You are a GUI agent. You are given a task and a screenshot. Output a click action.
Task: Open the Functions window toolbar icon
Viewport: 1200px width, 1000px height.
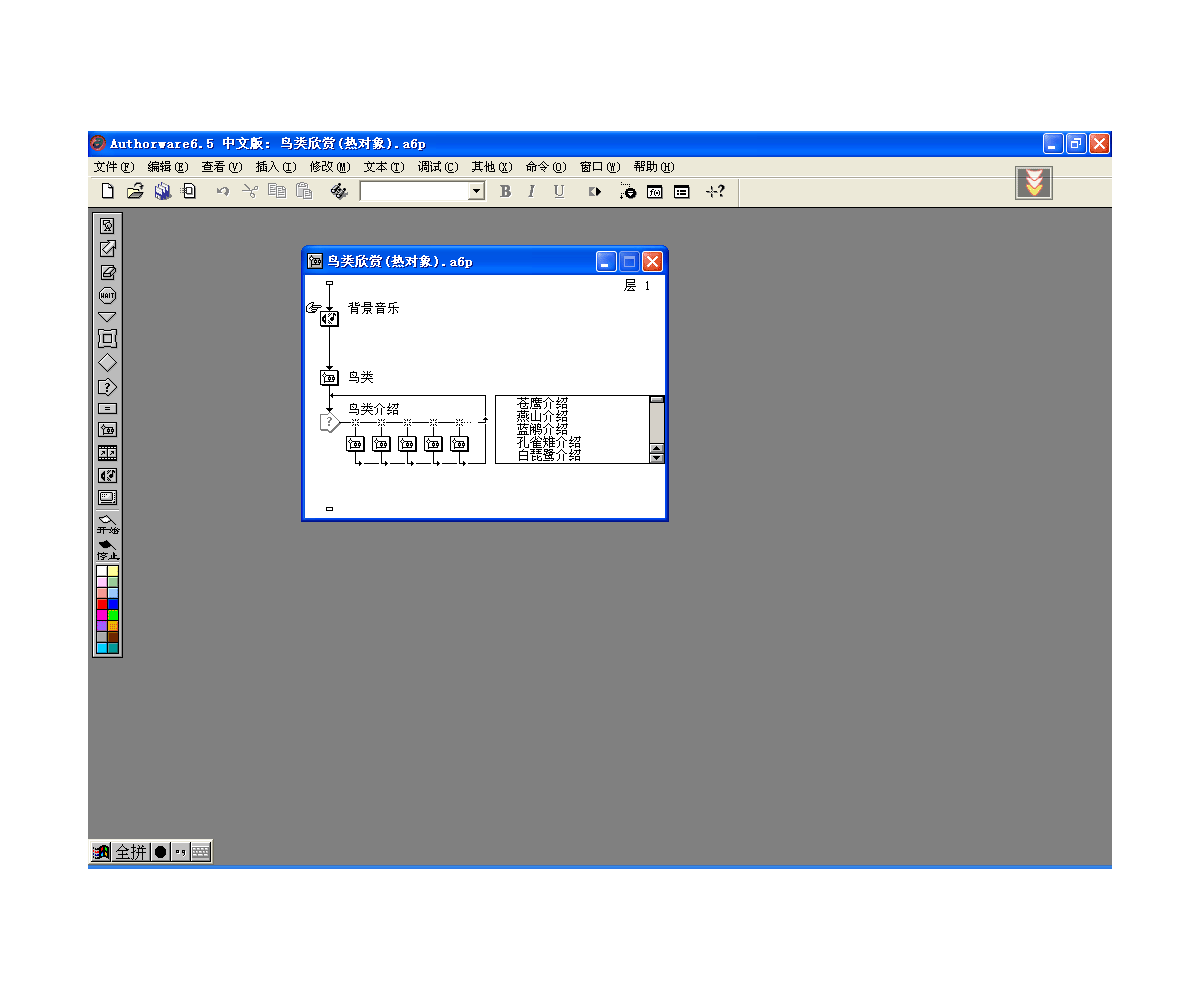(x=654, y=191)
